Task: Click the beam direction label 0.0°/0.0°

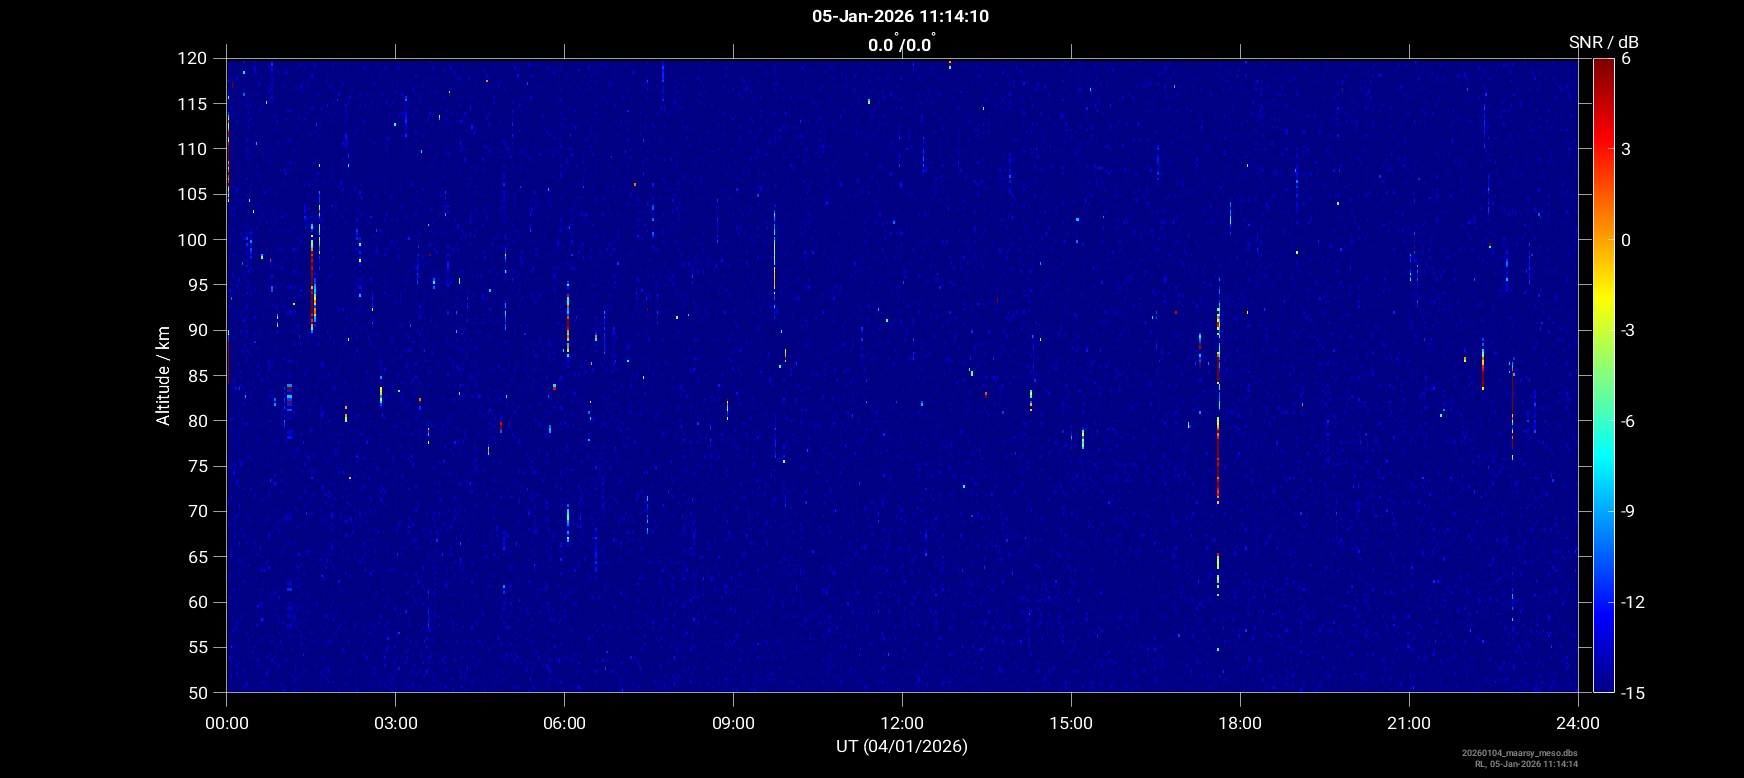Action: click(x=901, y=45)
